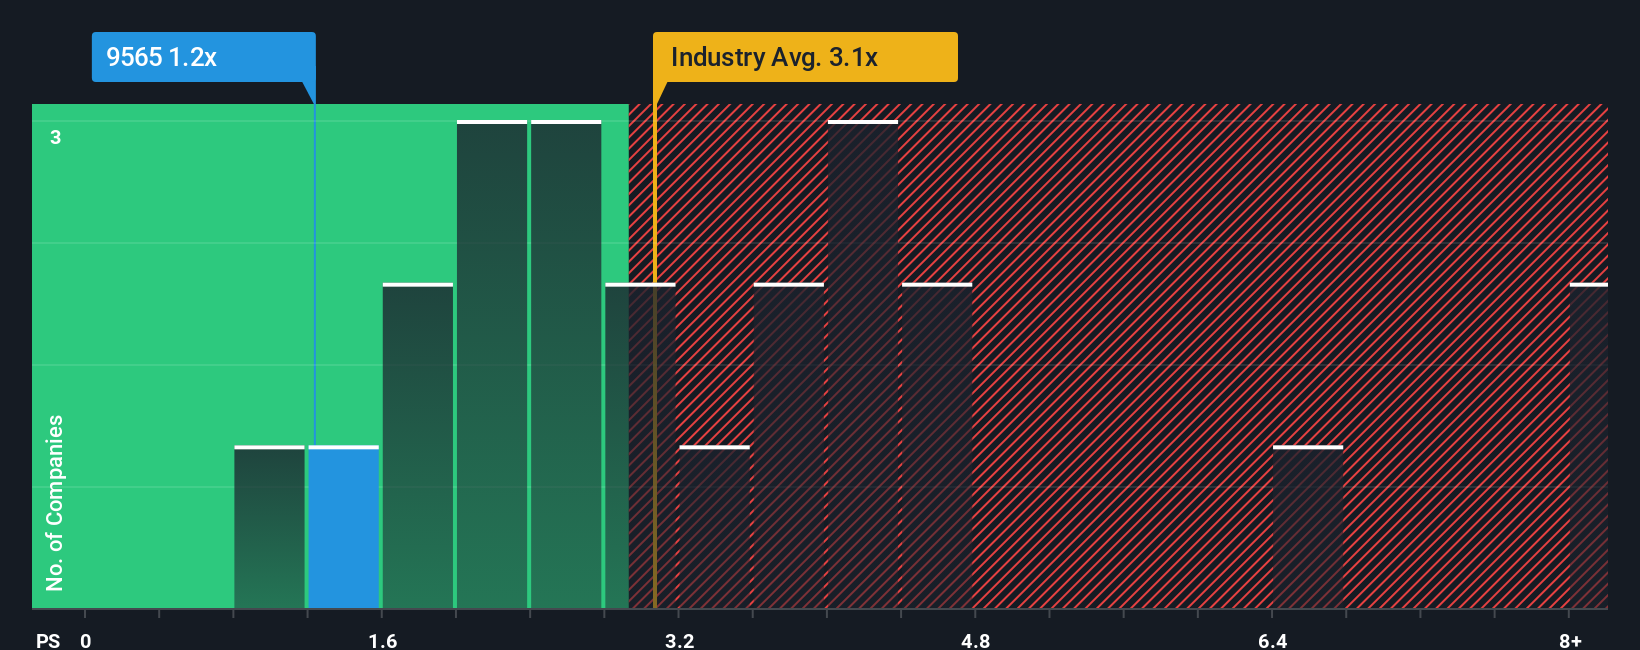Click the No. of Companies axis label
Image resolution: width=1640 pixels, height=650 pixels.
(x=55, y=503)
